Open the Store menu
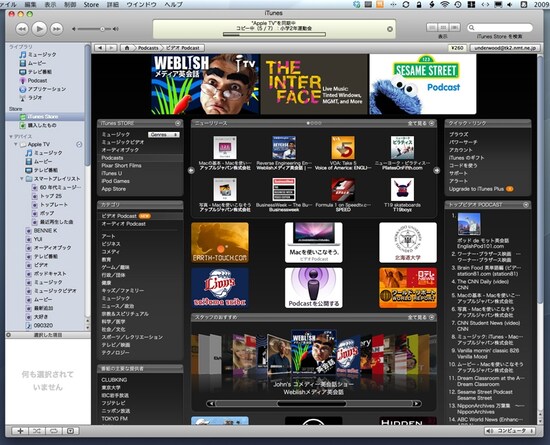550x445 pixels. tap(91, 5)
